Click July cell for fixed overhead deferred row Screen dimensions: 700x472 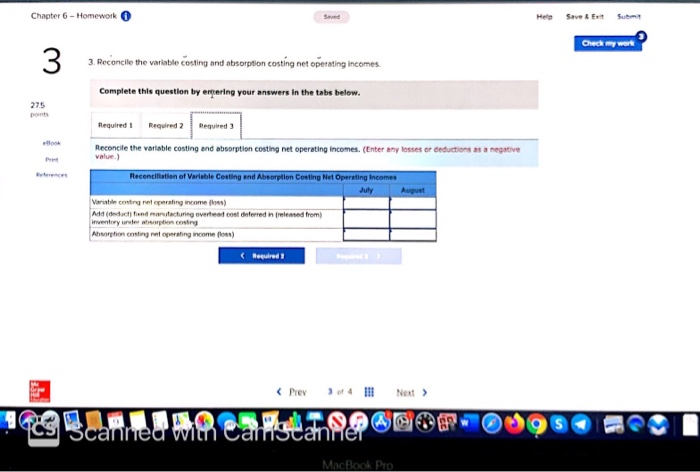coord(367,219)
